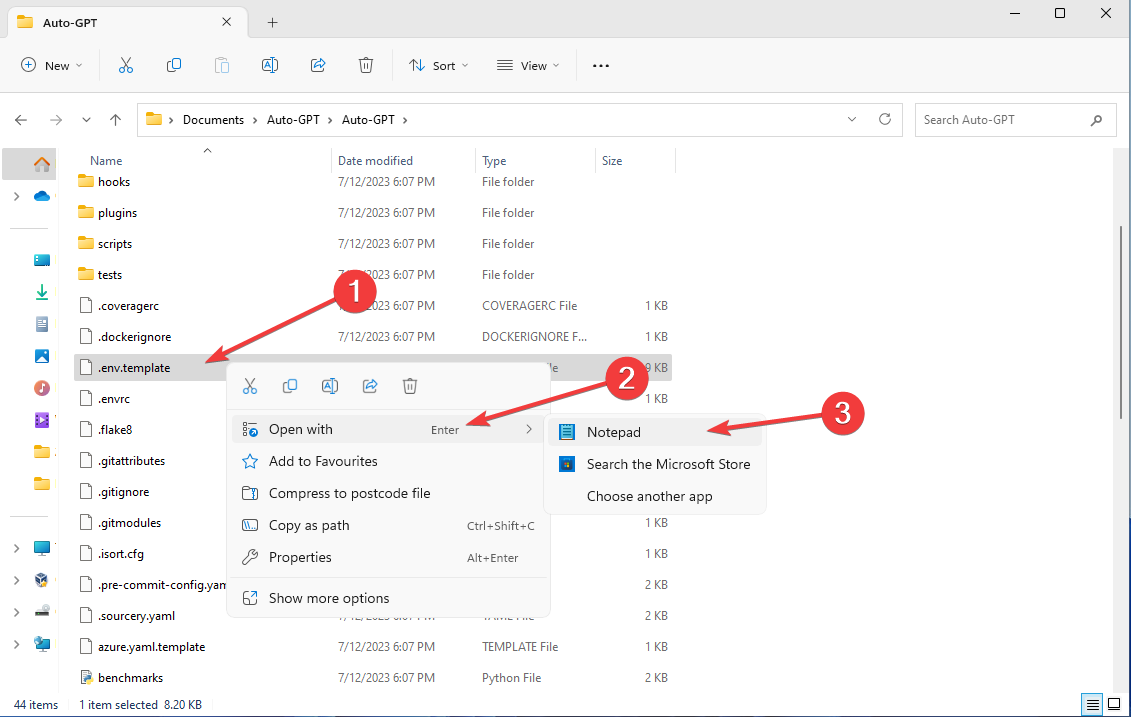Viewport: 1131px width, 717px height.
Task: Expand the New item dropdown
Action: (x=51, y=66)
